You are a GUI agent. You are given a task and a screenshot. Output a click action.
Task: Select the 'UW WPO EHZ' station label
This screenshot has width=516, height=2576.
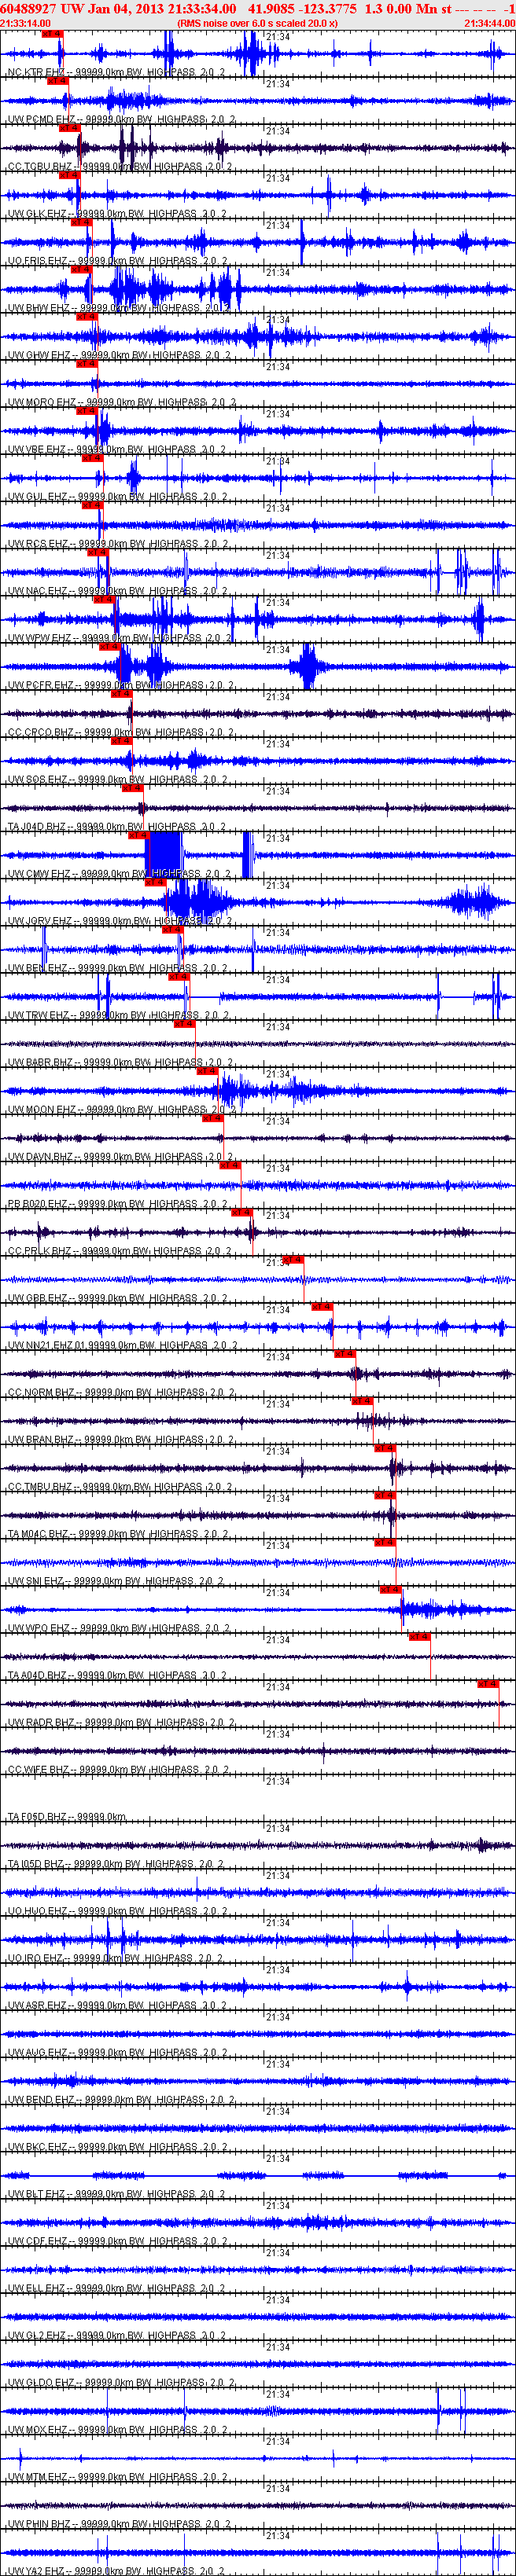tap(38, 1627)
